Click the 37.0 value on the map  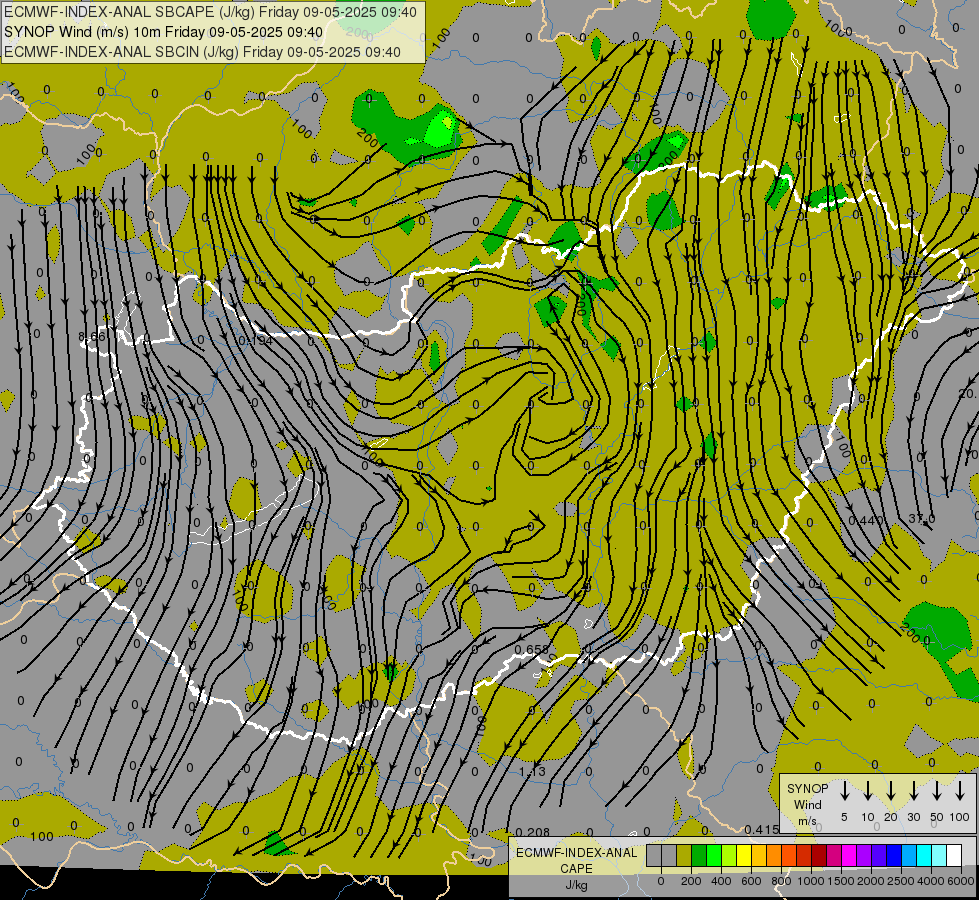[922, 519]
